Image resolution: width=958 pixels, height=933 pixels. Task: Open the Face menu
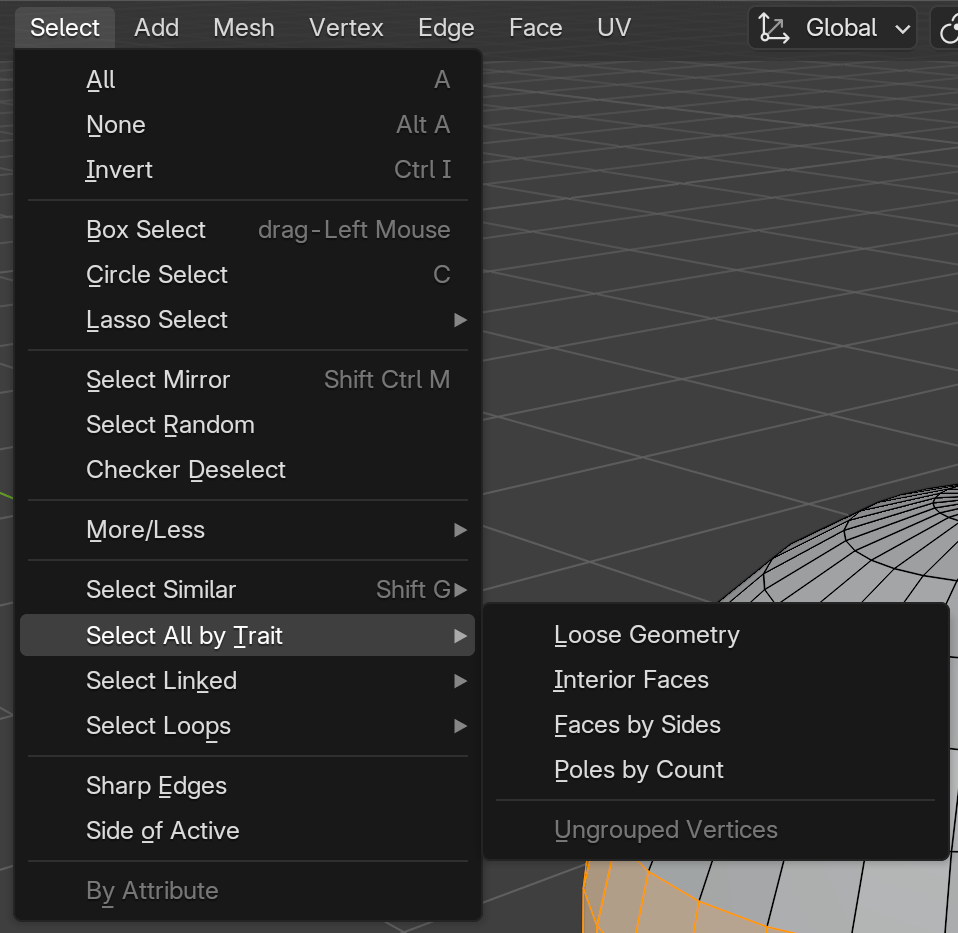(x=536, y=27)
